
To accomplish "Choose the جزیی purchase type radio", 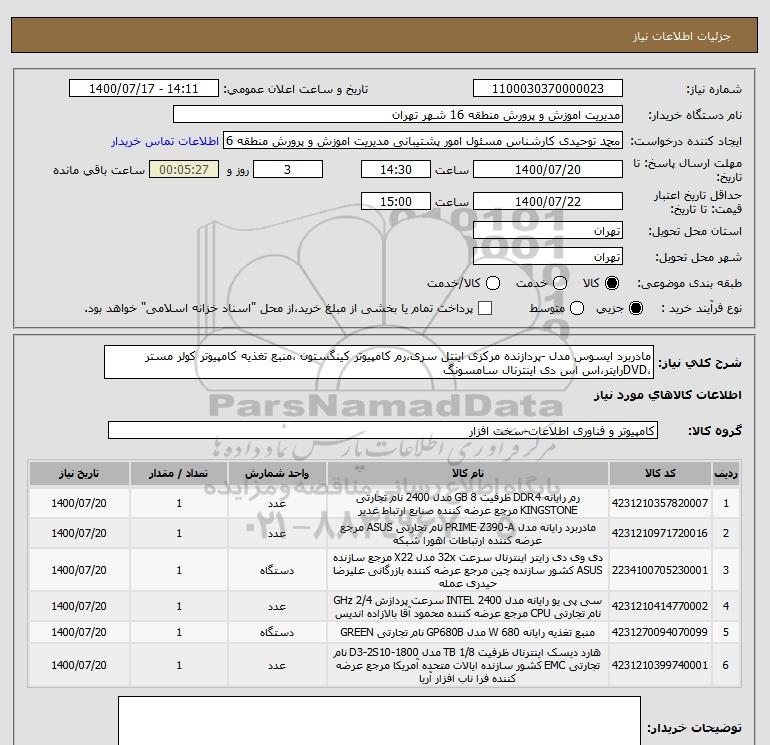I will 635,308.
